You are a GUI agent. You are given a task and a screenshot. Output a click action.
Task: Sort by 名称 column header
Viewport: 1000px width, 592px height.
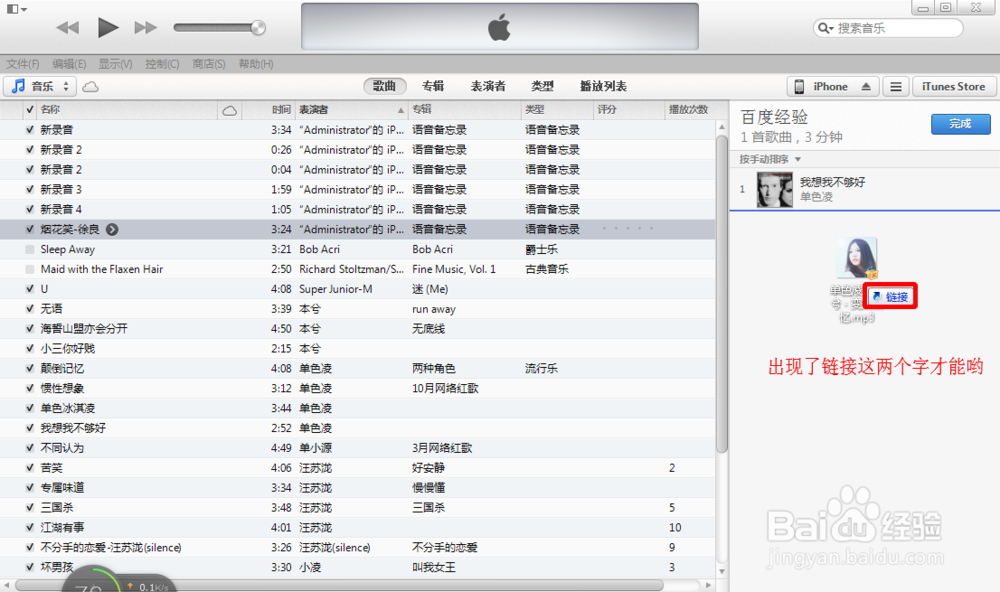128,110
